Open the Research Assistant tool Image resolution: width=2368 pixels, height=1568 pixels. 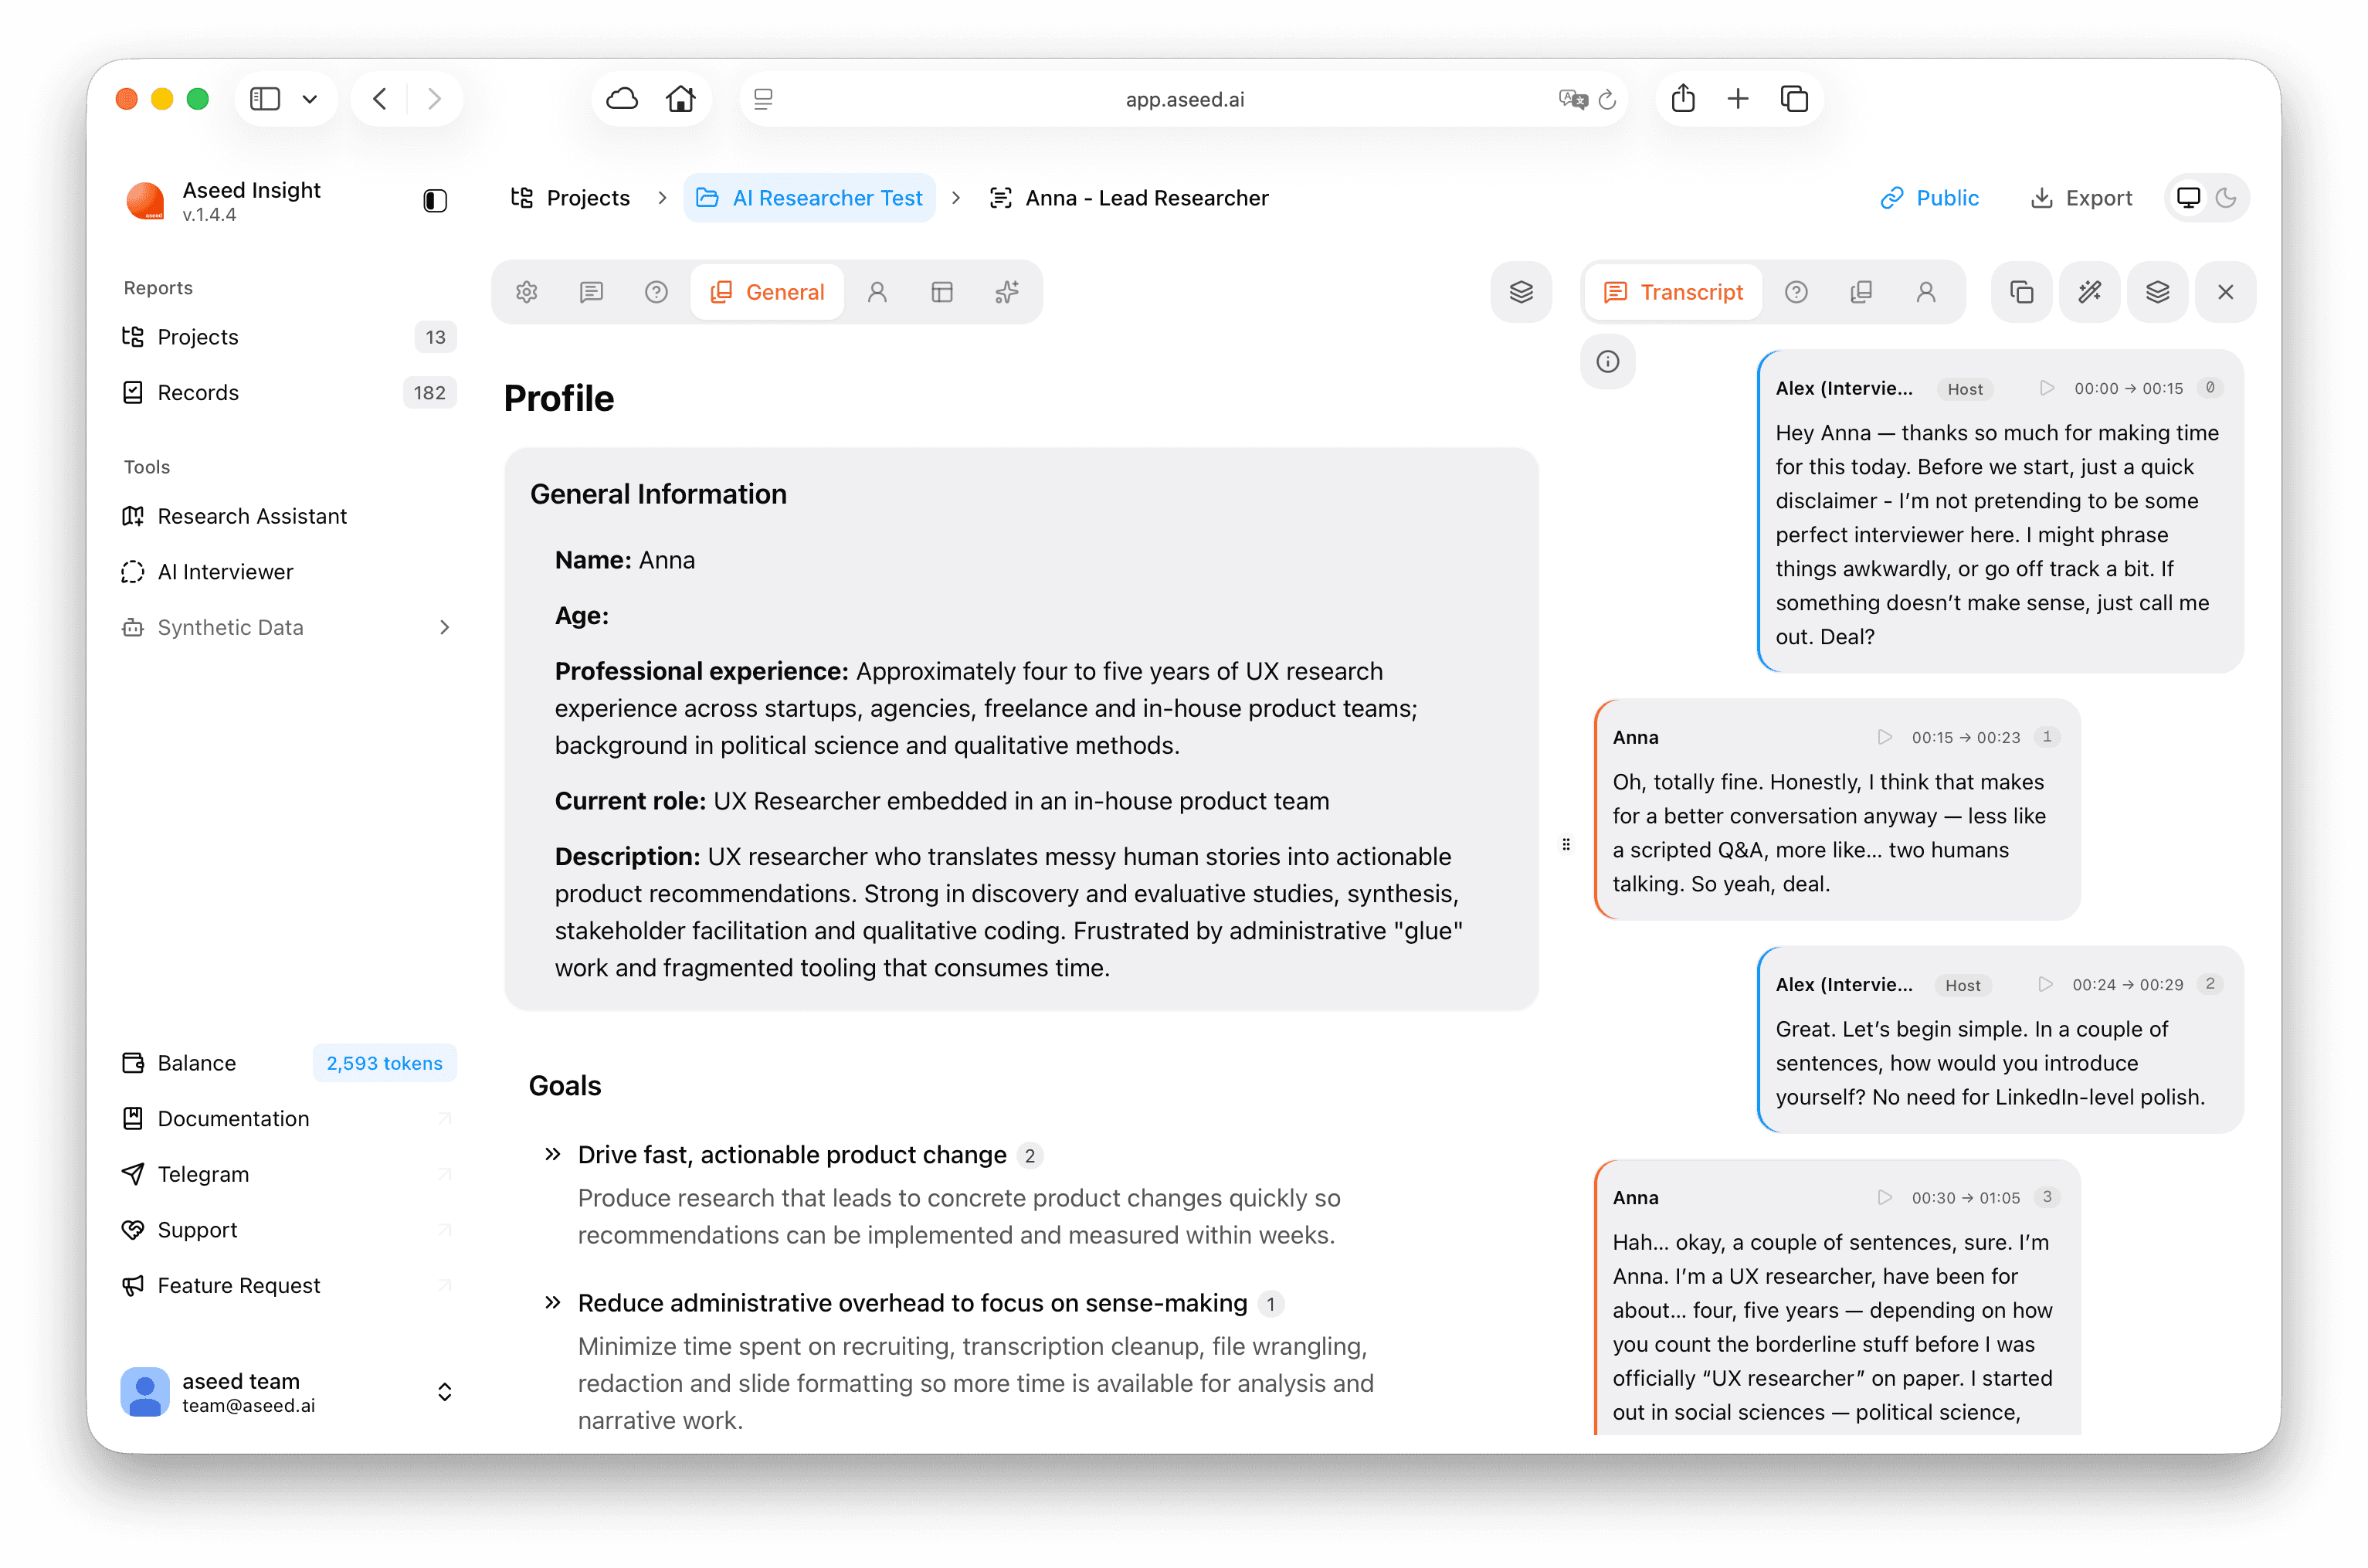point(252,516)
